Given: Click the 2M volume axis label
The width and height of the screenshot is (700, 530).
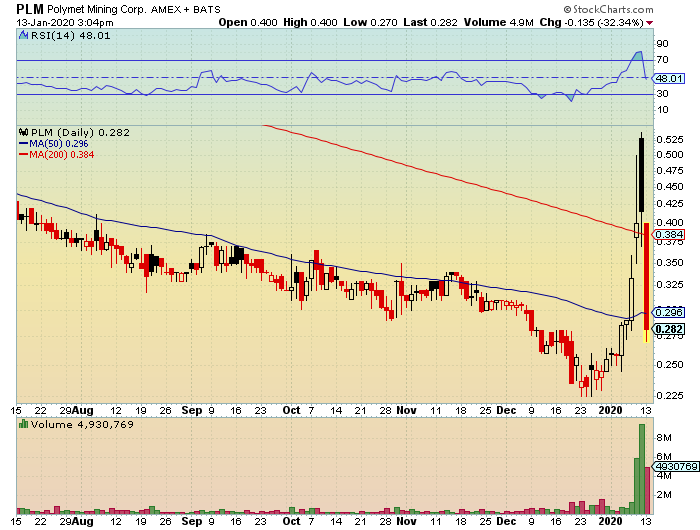Looking at the screenshot, I should [663, 495].
